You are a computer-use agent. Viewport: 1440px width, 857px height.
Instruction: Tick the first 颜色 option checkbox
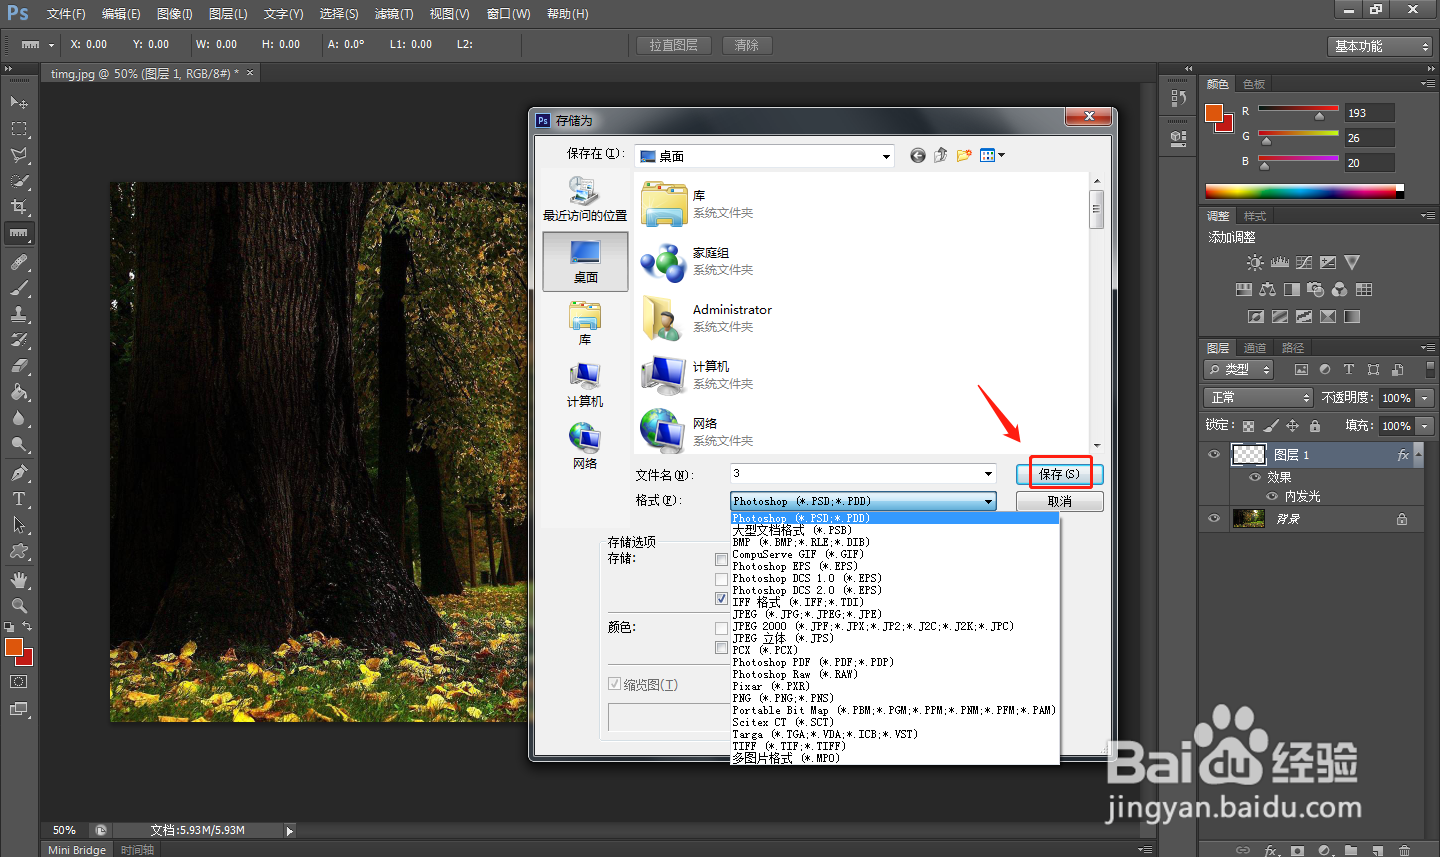pyautogui.click(x=722, y=628)
